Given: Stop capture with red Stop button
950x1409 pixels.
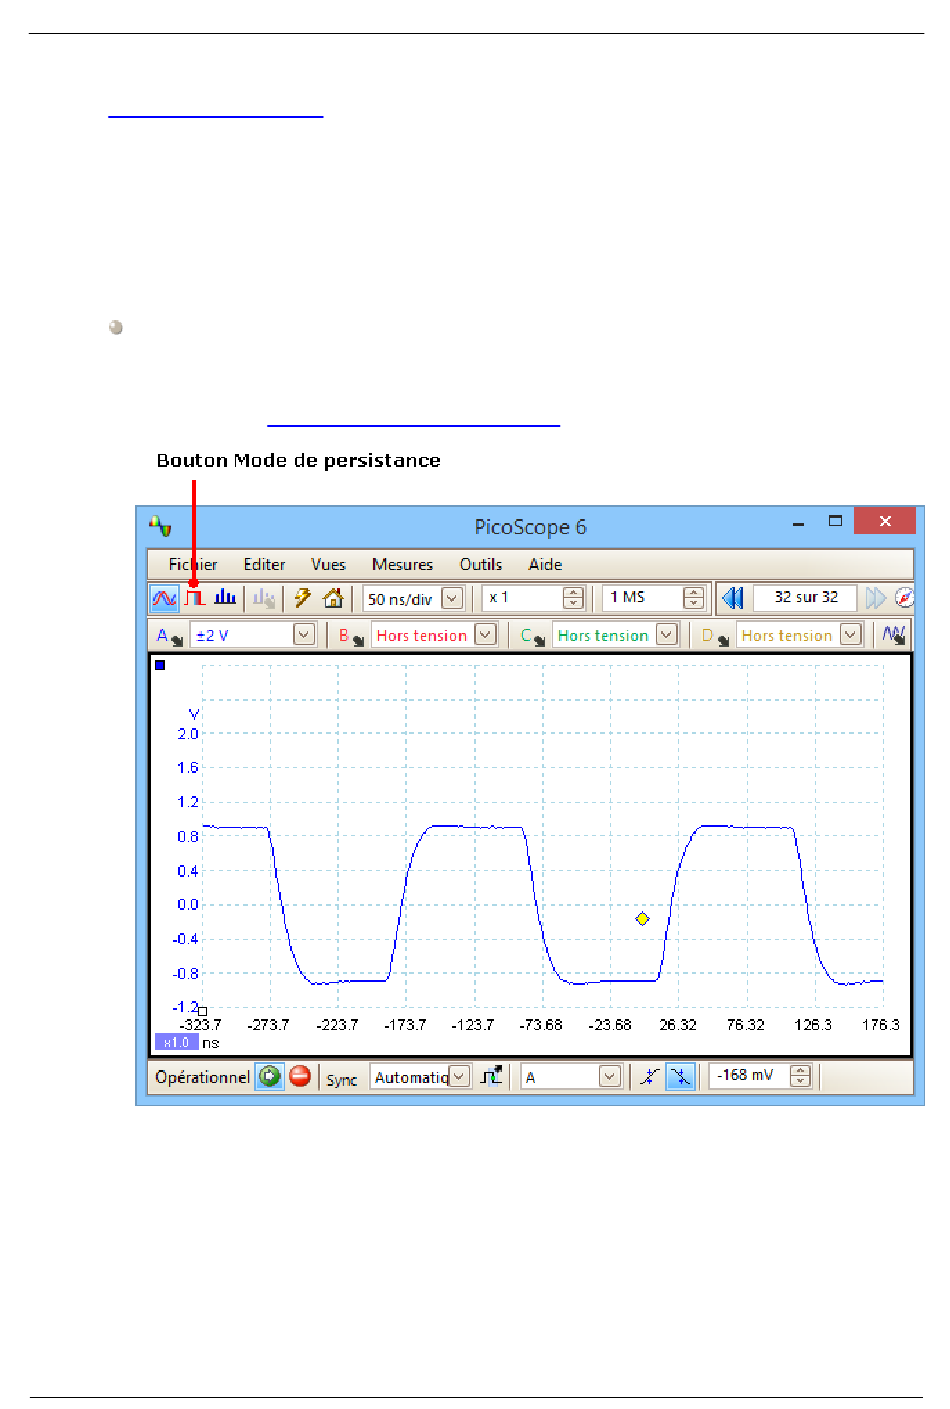Looking at the screenshot, I should click(x=300, y=1076).
